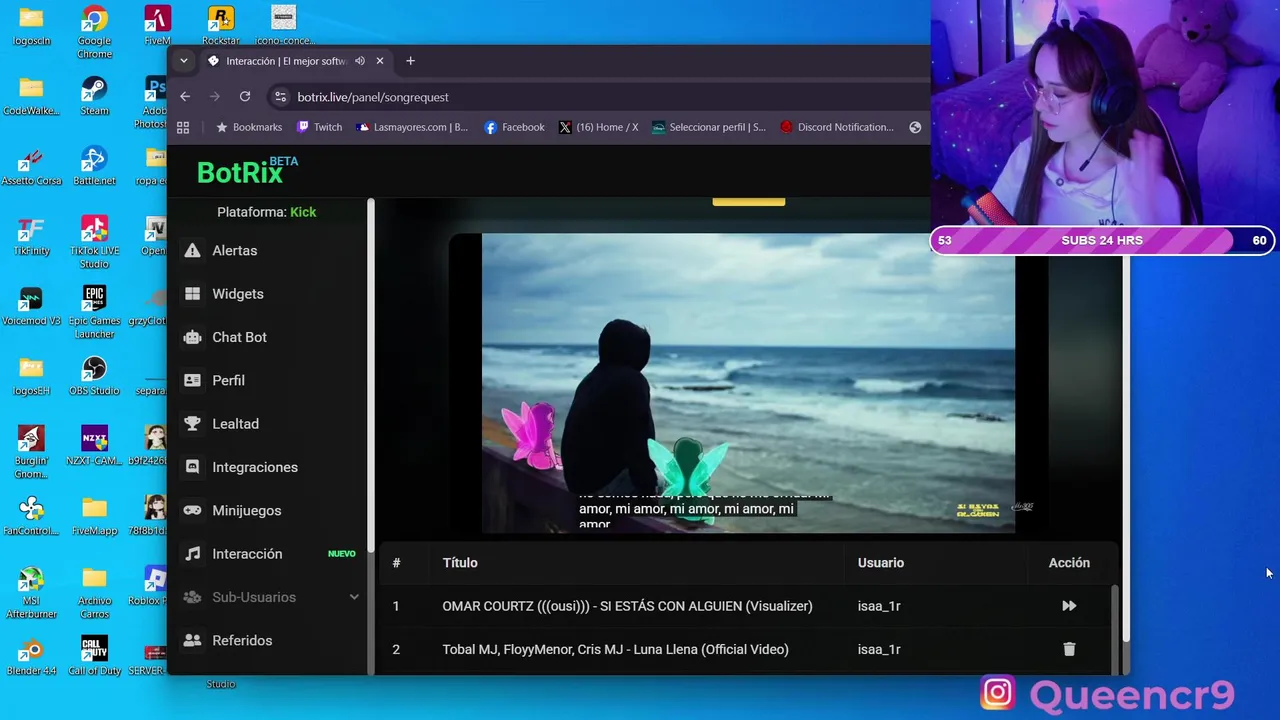Image resolution: width=1280 pixels, height=720 pixels.
Task: Open NZXT CAM desktop icon
Action: point(94,446)
